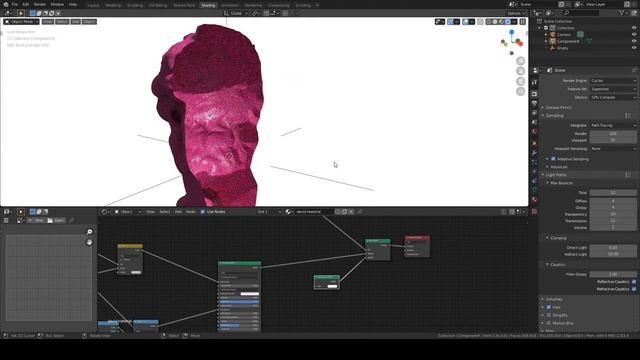Open the Modifiers wrench properties tab
640x360 pixels.
[534, 153]
